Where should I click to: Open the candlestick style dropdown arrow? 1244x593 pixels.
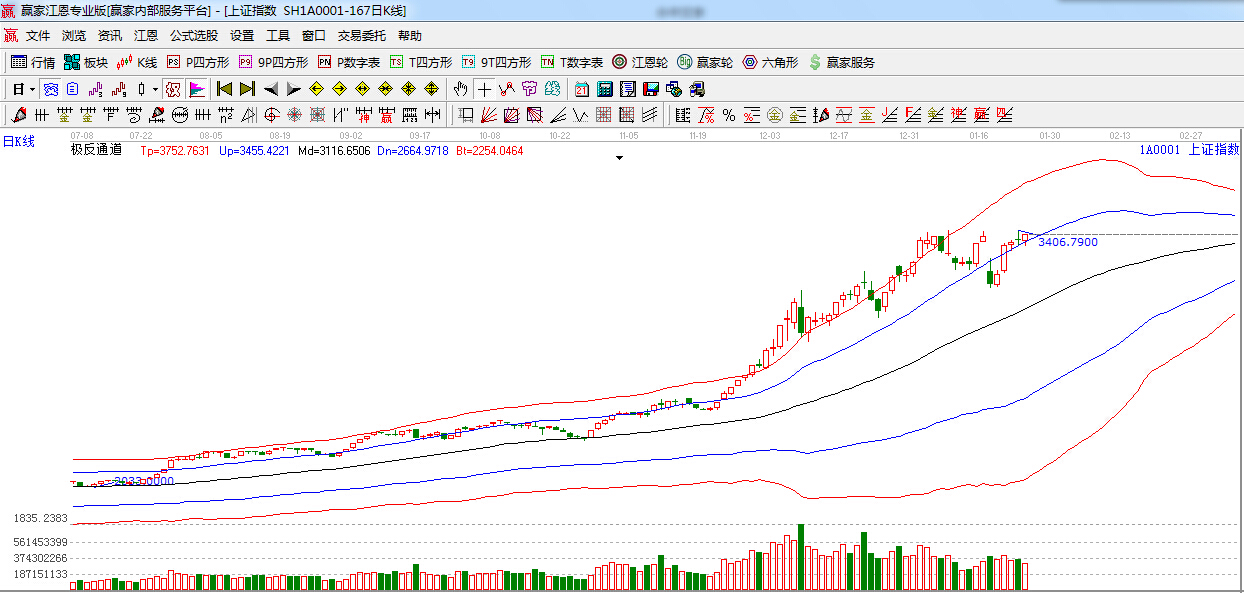click(x=155, y=89)
